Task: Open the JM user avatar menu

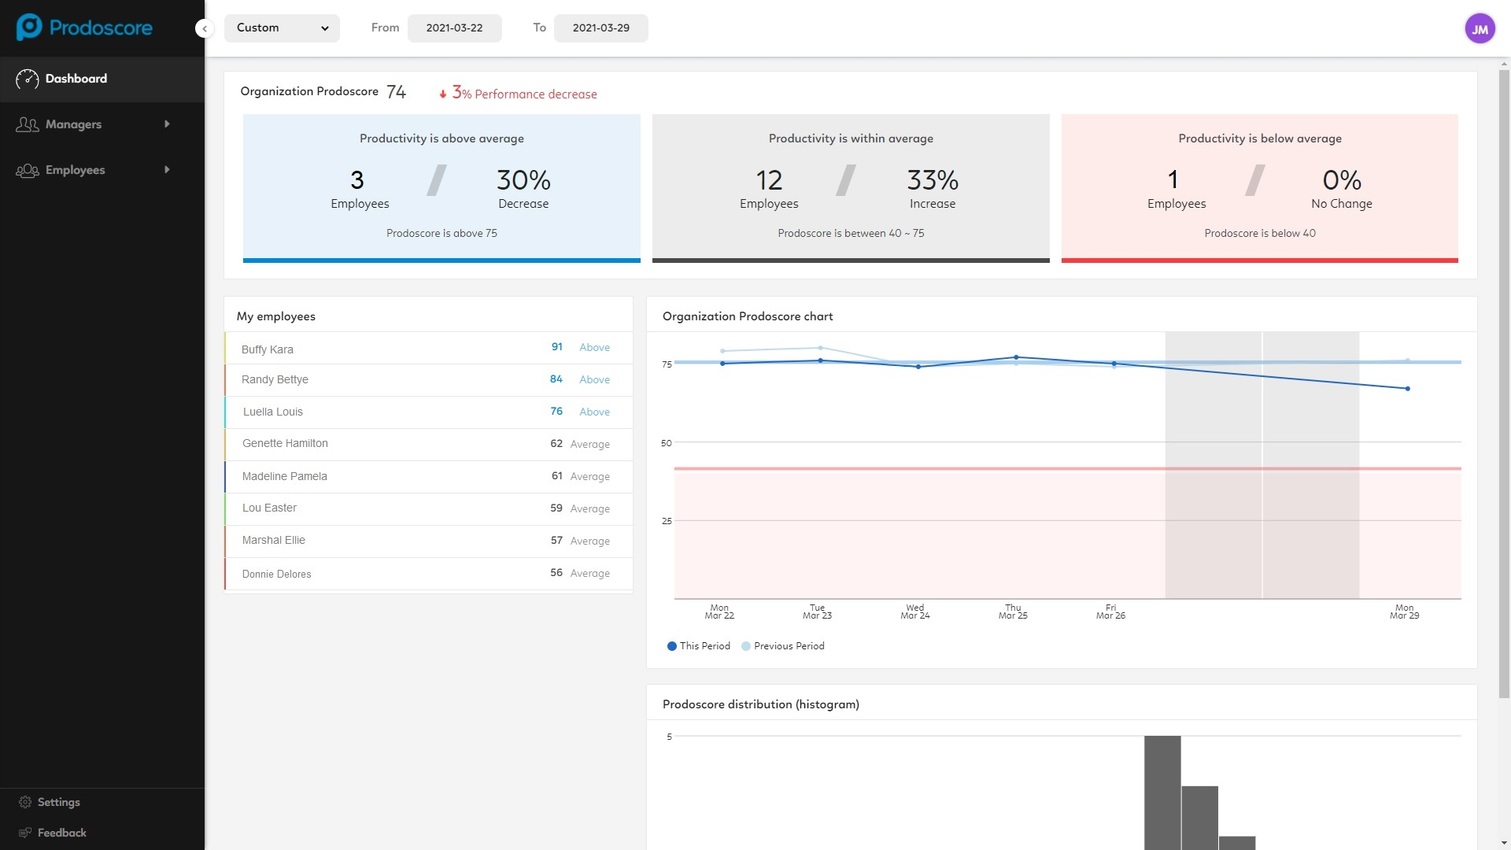Action: click(x=1479, y=28)
